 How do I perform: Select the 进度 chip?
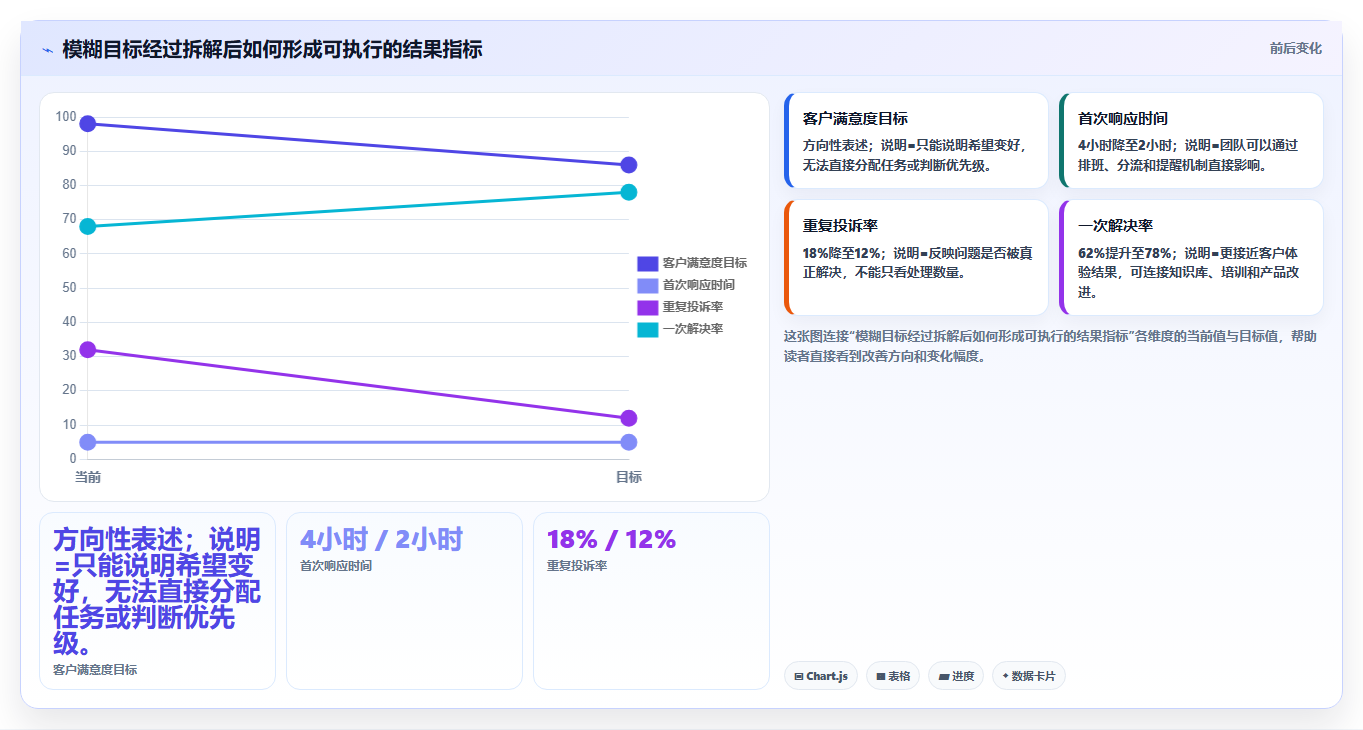point(956,676)
